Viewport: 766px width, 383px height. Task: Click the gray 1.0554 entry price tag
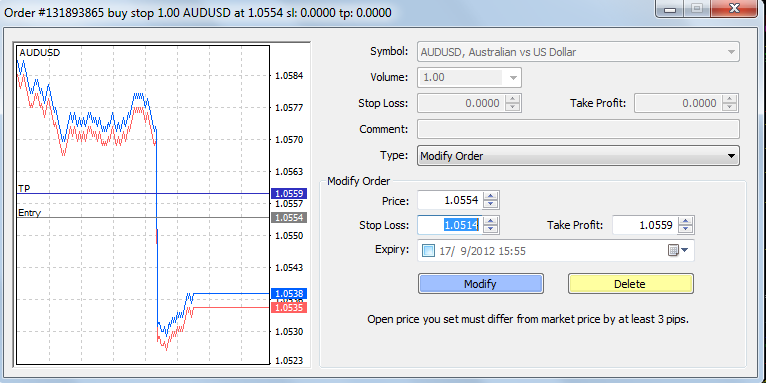(x=289, y=217)
